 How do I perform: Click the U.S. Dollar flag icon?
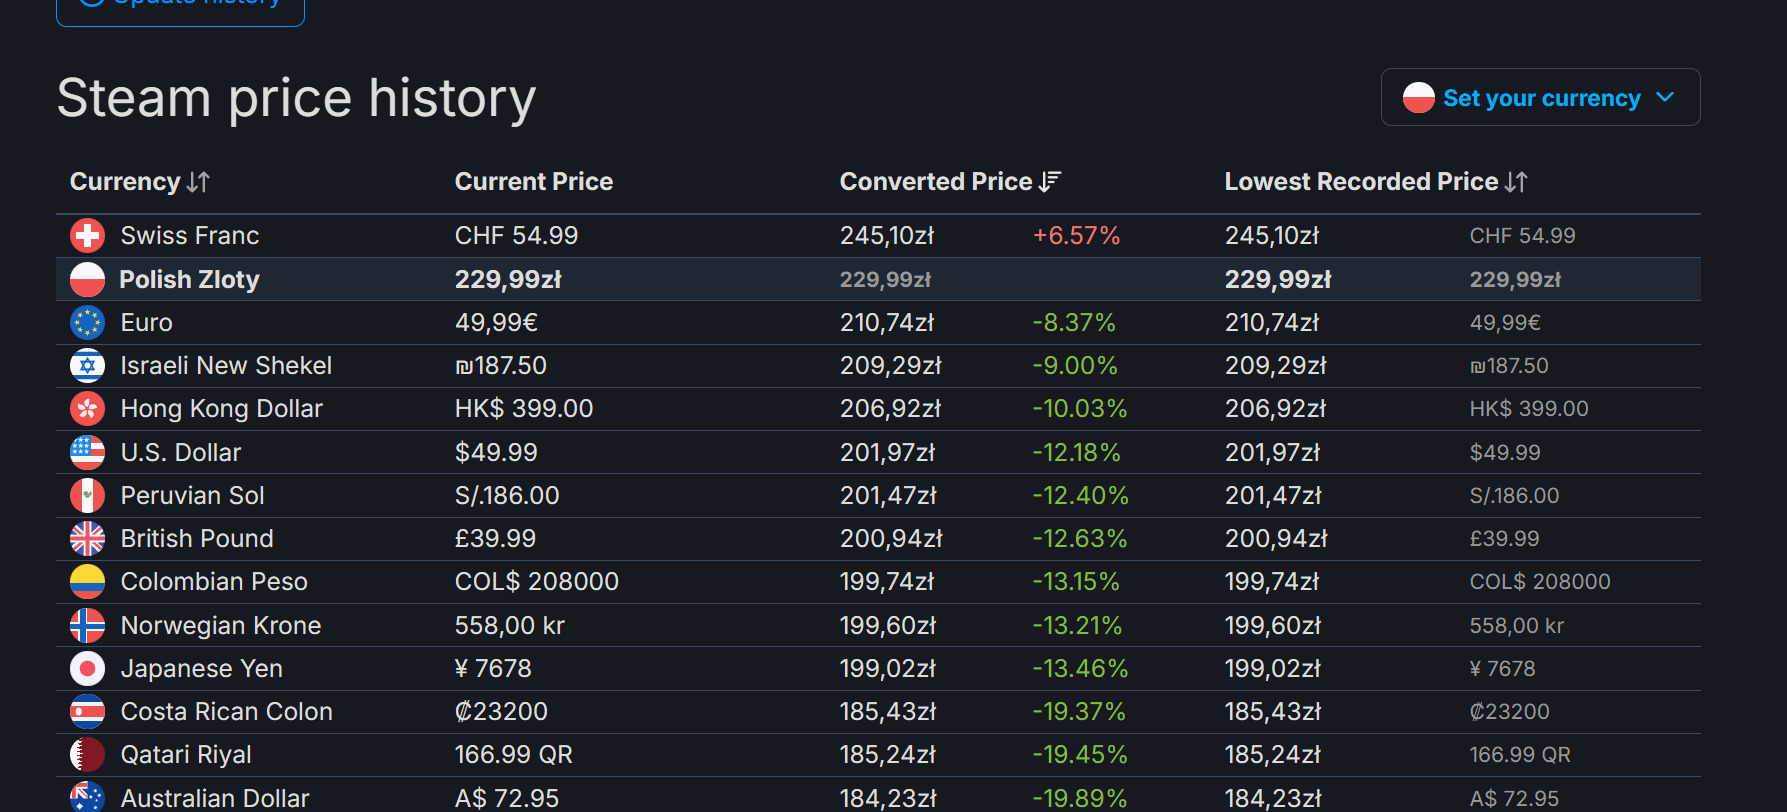tap(87, 453)
